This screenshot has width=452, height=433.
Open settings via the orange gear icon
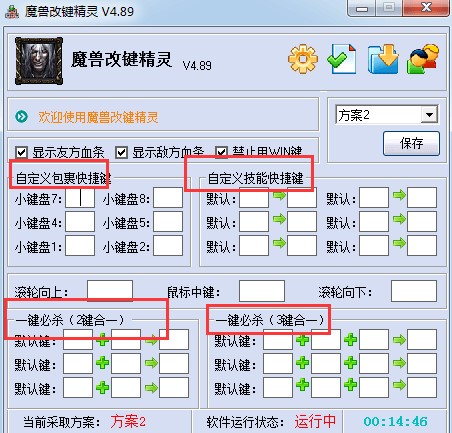303,59
